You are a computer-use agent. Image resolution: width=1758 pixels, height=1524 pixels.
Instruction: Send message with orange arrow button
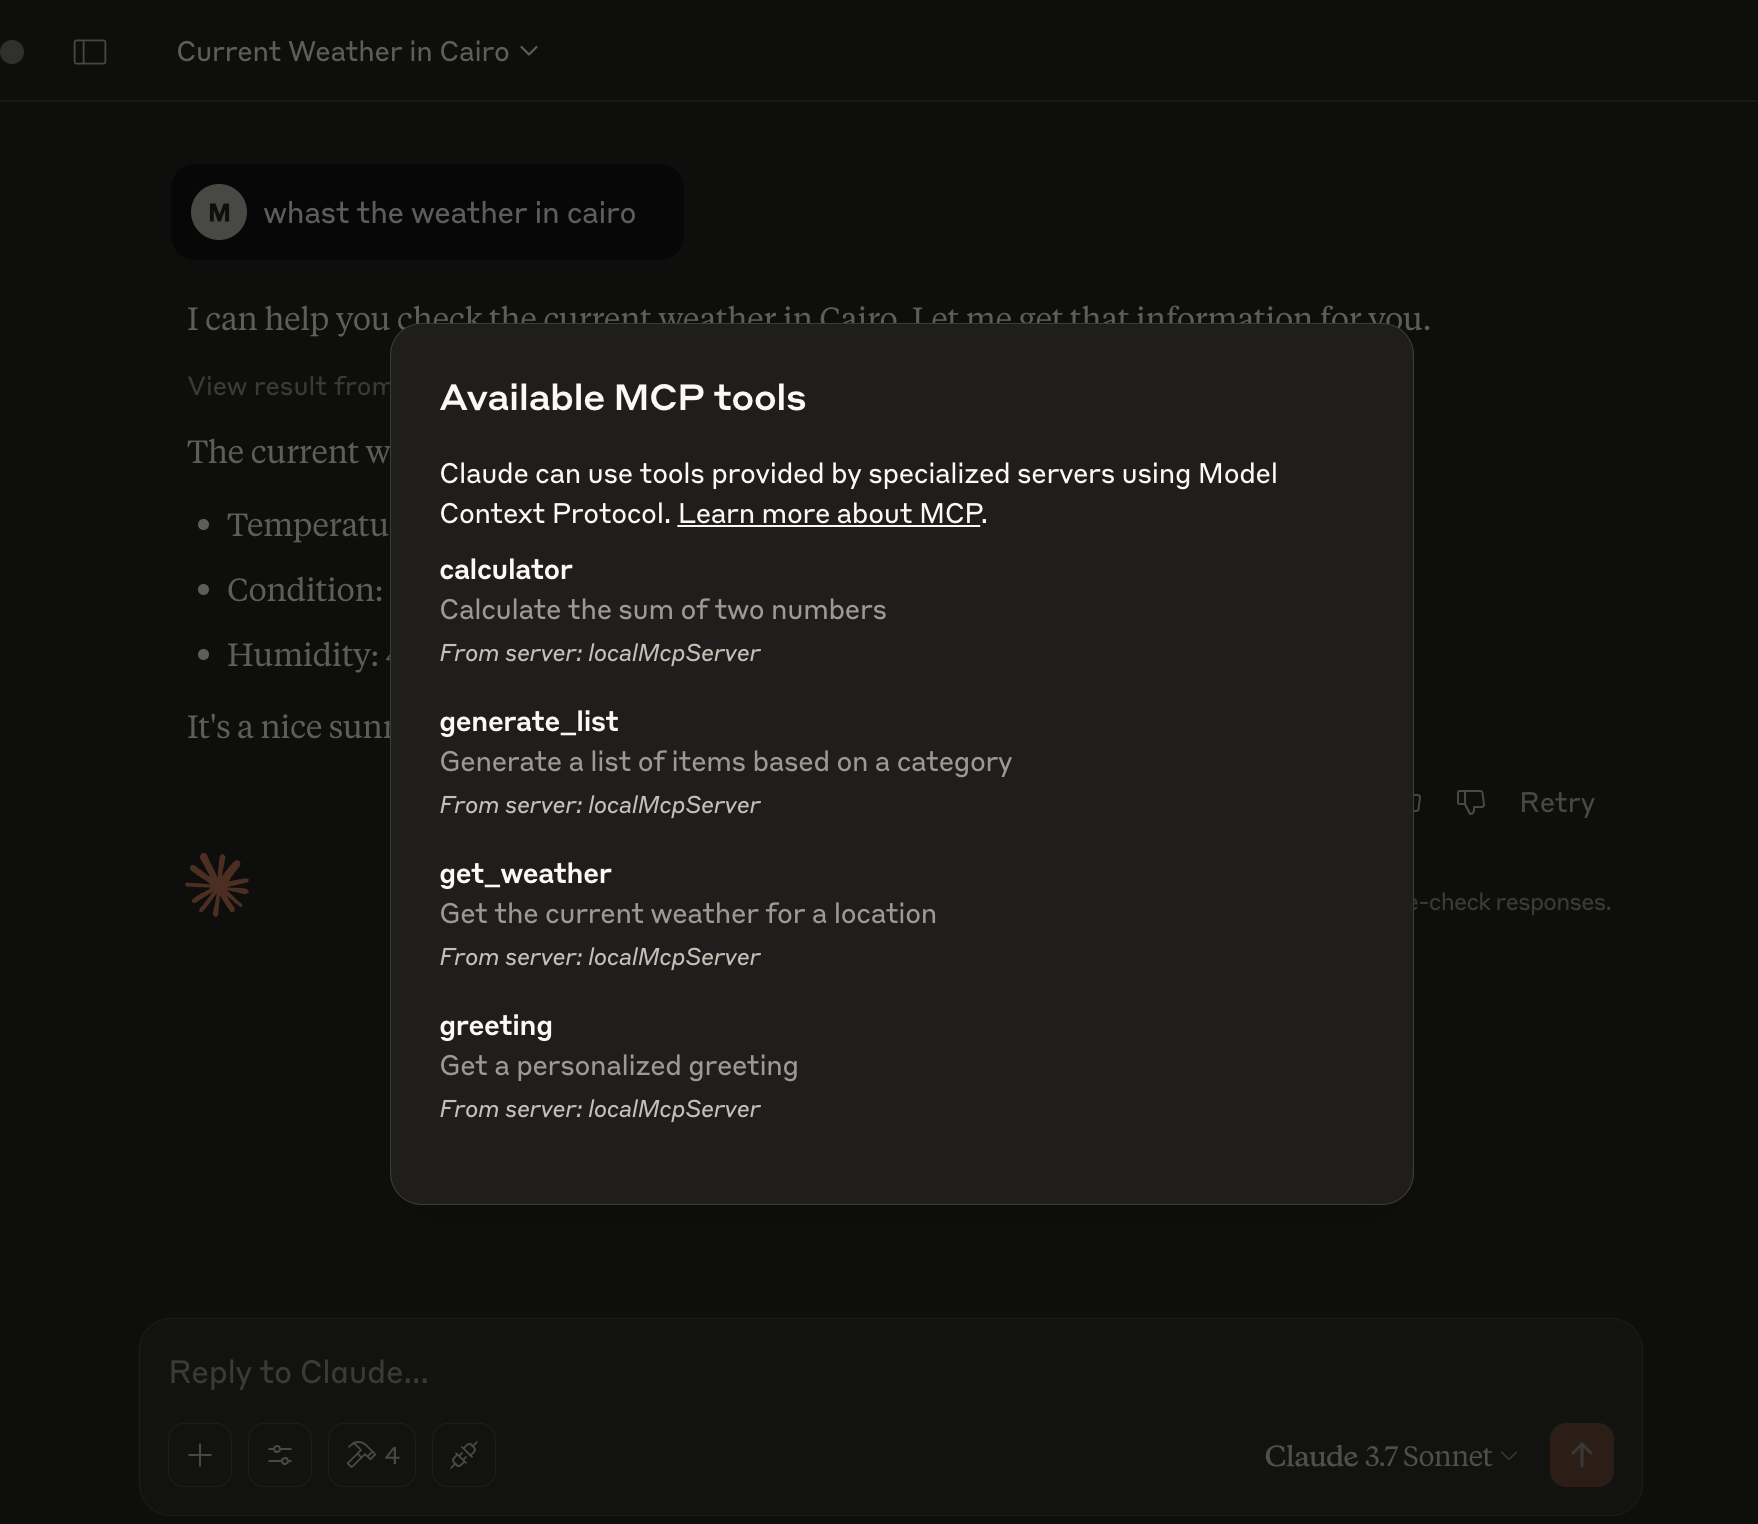pyautogui.click(x=1582, y=1455)
